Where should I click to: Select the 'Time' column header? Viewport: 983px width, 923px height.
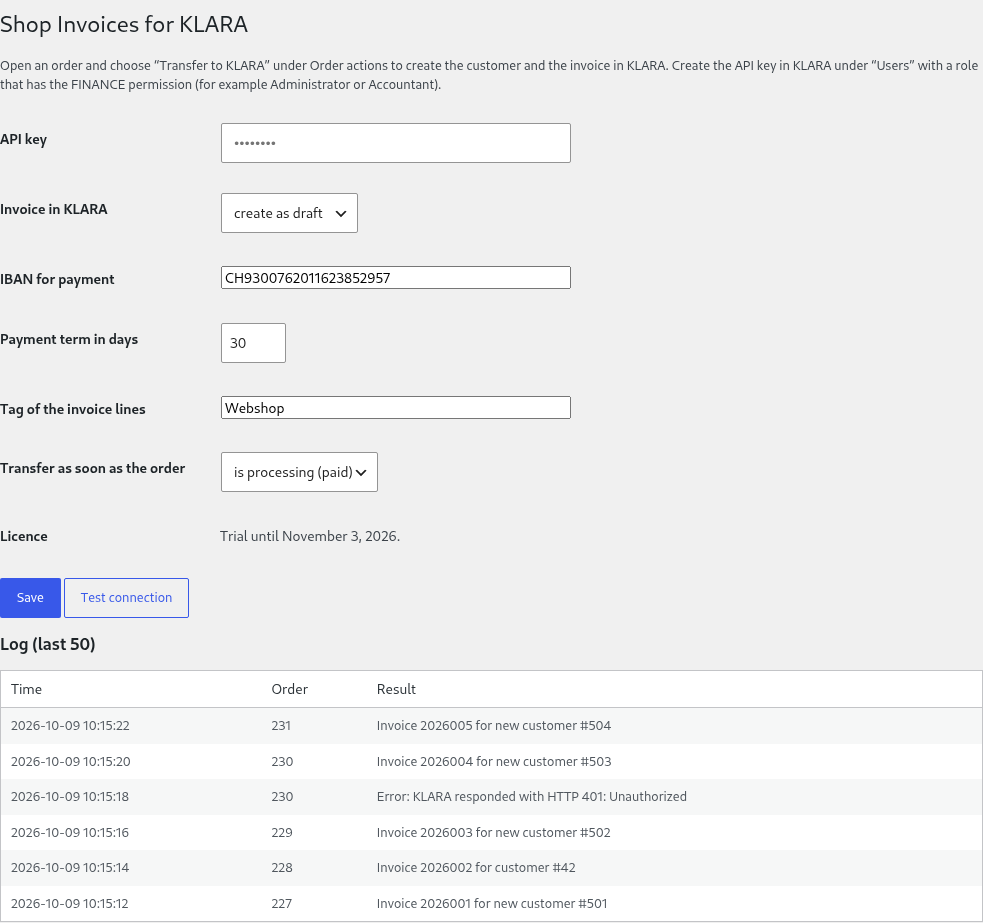tap(26, 689)
